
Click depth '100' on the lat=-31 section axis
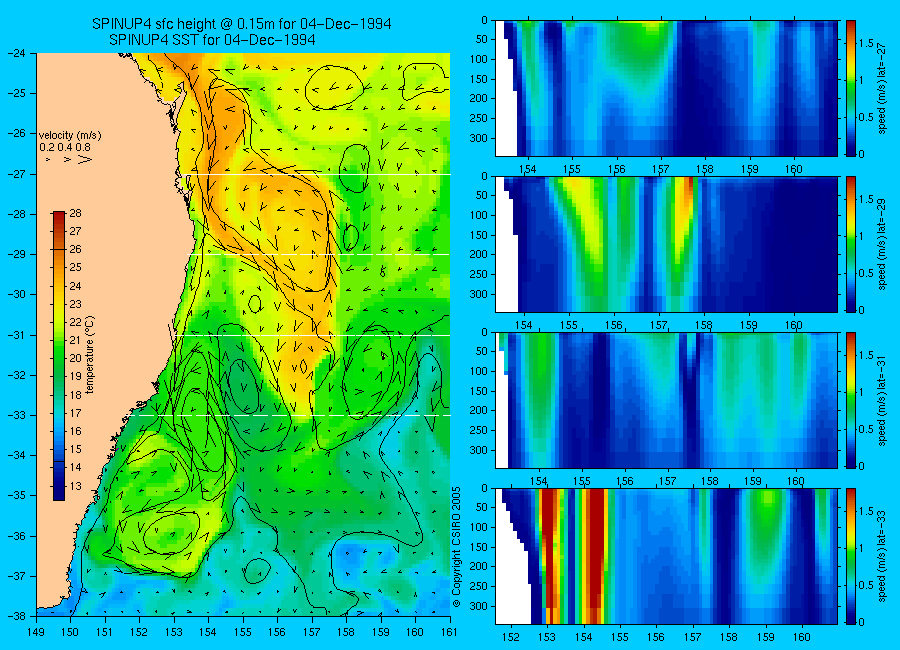479,372
